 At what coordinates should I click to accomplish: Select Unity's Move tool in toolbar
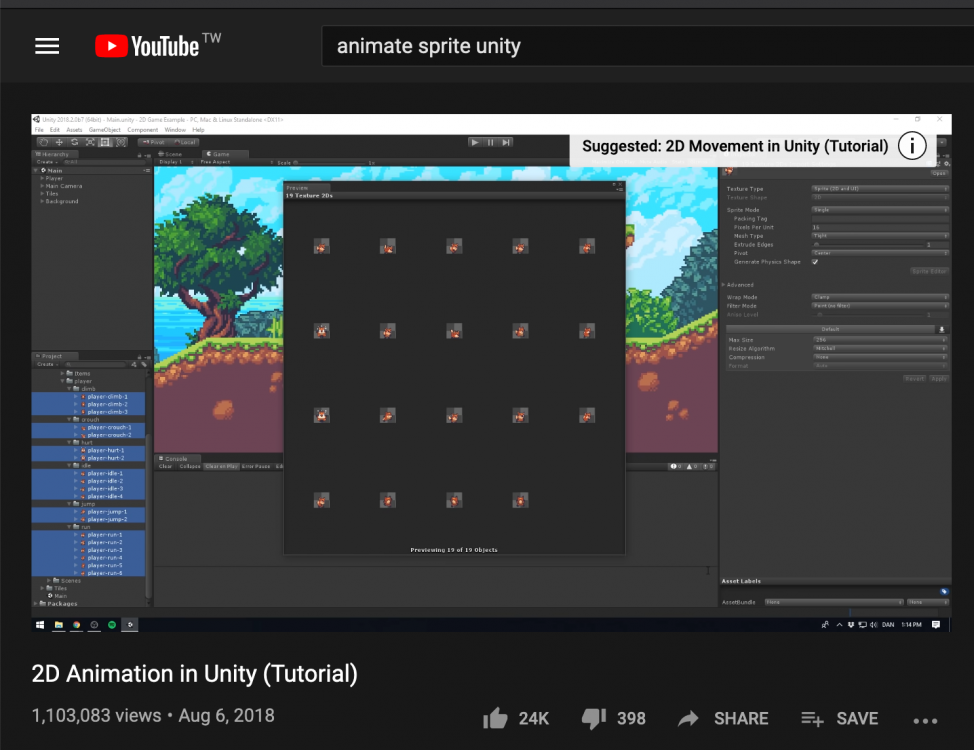(59, 142)
